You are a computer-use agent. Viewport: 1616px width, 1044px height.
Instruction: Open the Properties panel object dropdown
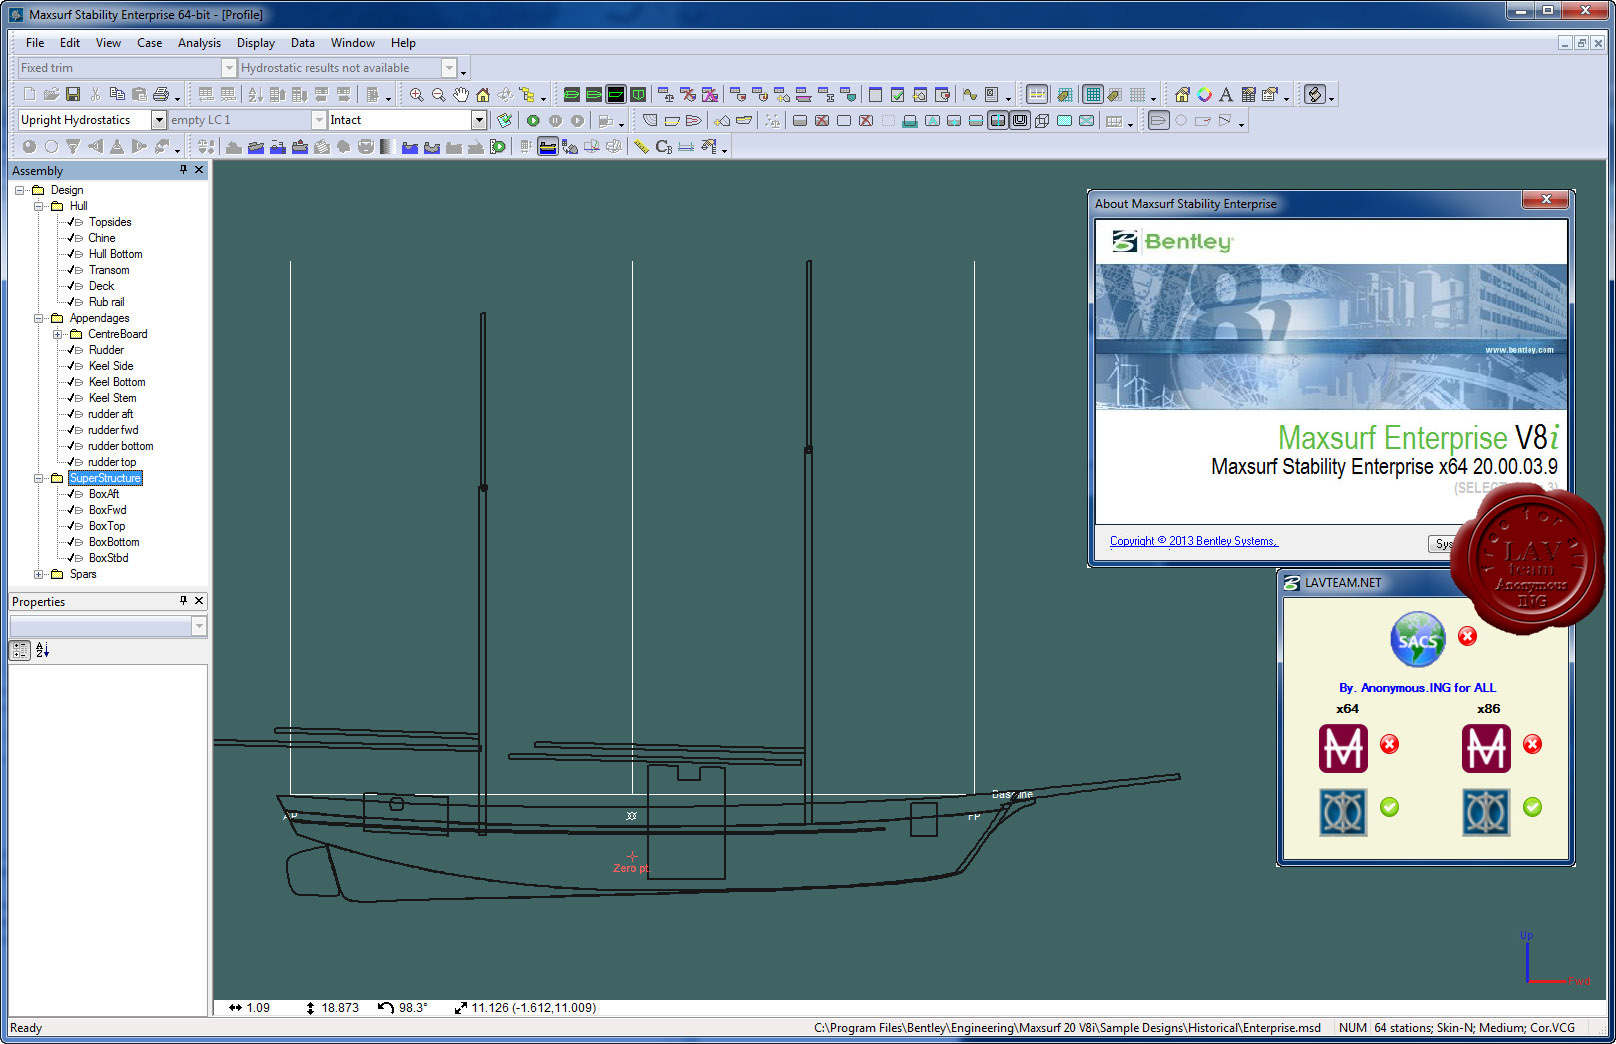pos(199,626)
